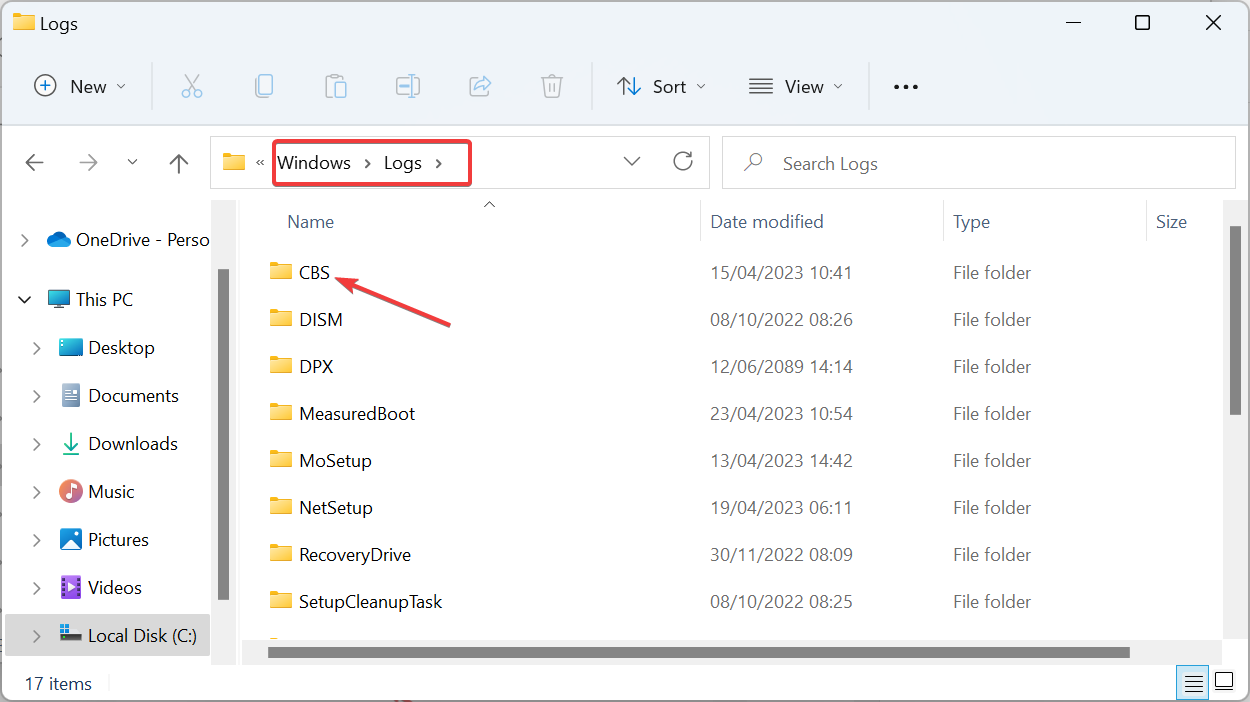Open the View options dropdown
Screen dimensions: 1250x702
click(x=796, y=87)
